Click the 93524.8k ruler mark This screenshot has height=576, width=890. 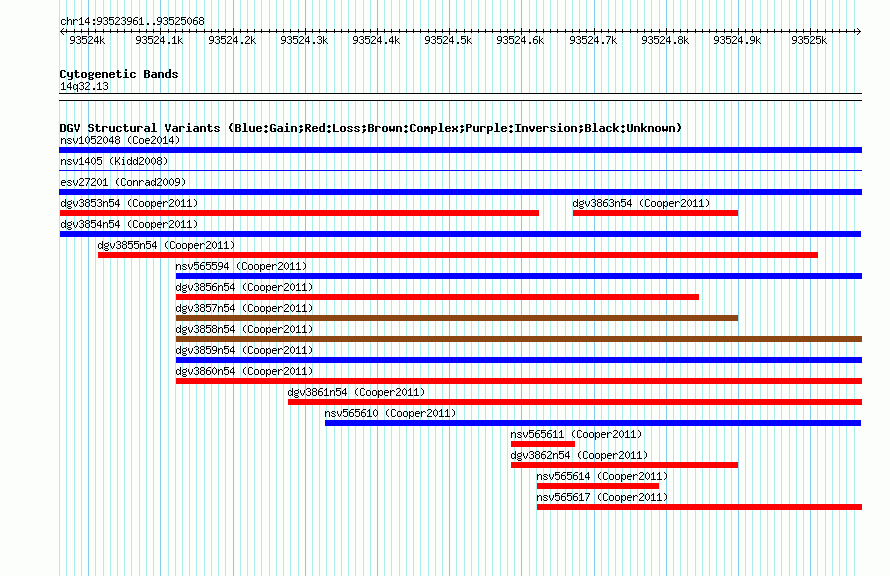pyautogui.click(x=665, y=40)
